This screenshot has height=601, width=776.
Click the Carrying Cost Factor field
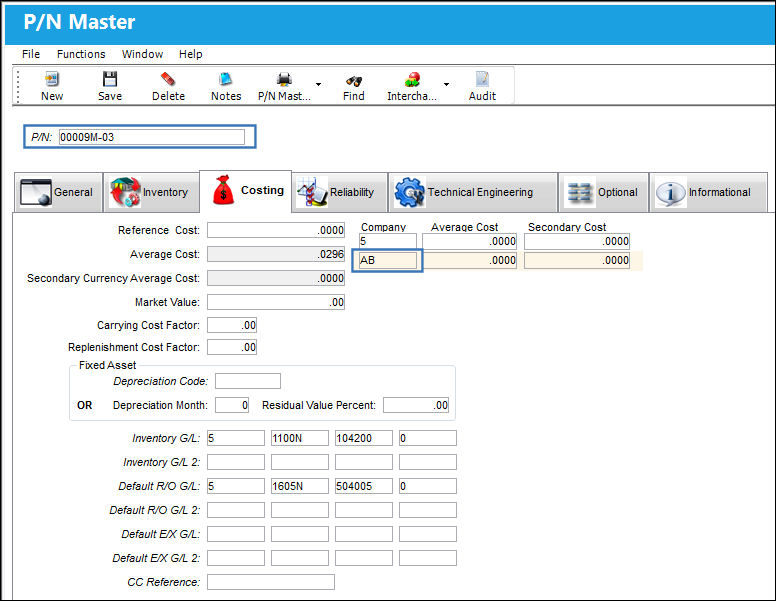coord(232,325)
